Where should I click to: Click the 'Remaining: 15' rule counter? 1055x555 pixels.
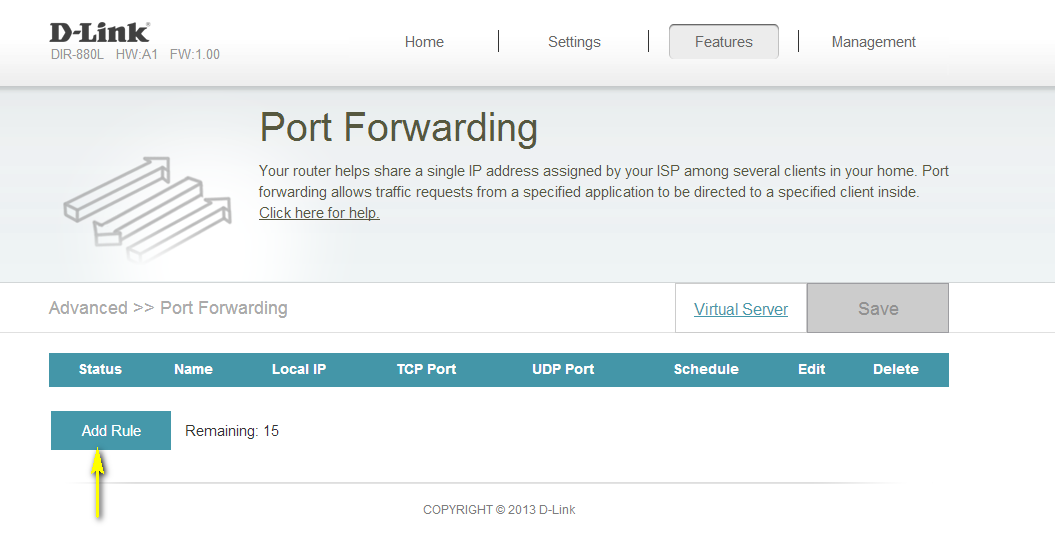tap(232, 431)
